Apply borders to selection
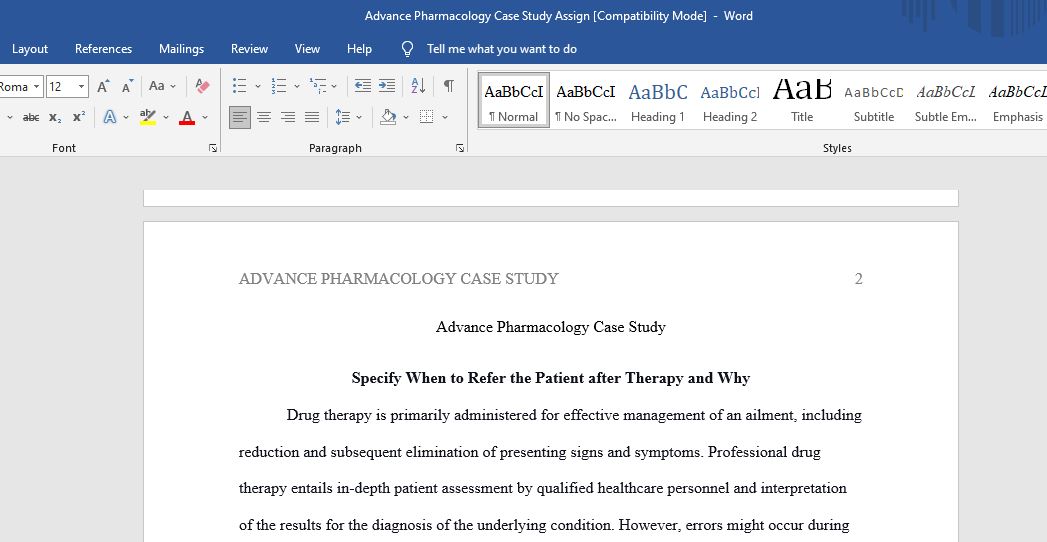The image size is (1047, 542). pos(426,117)
